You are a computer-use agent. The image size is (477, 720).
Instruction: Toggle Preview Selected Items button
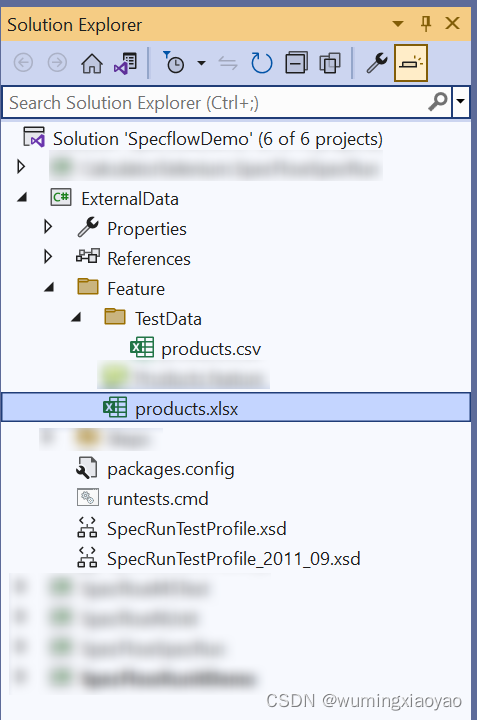[411, 63]
